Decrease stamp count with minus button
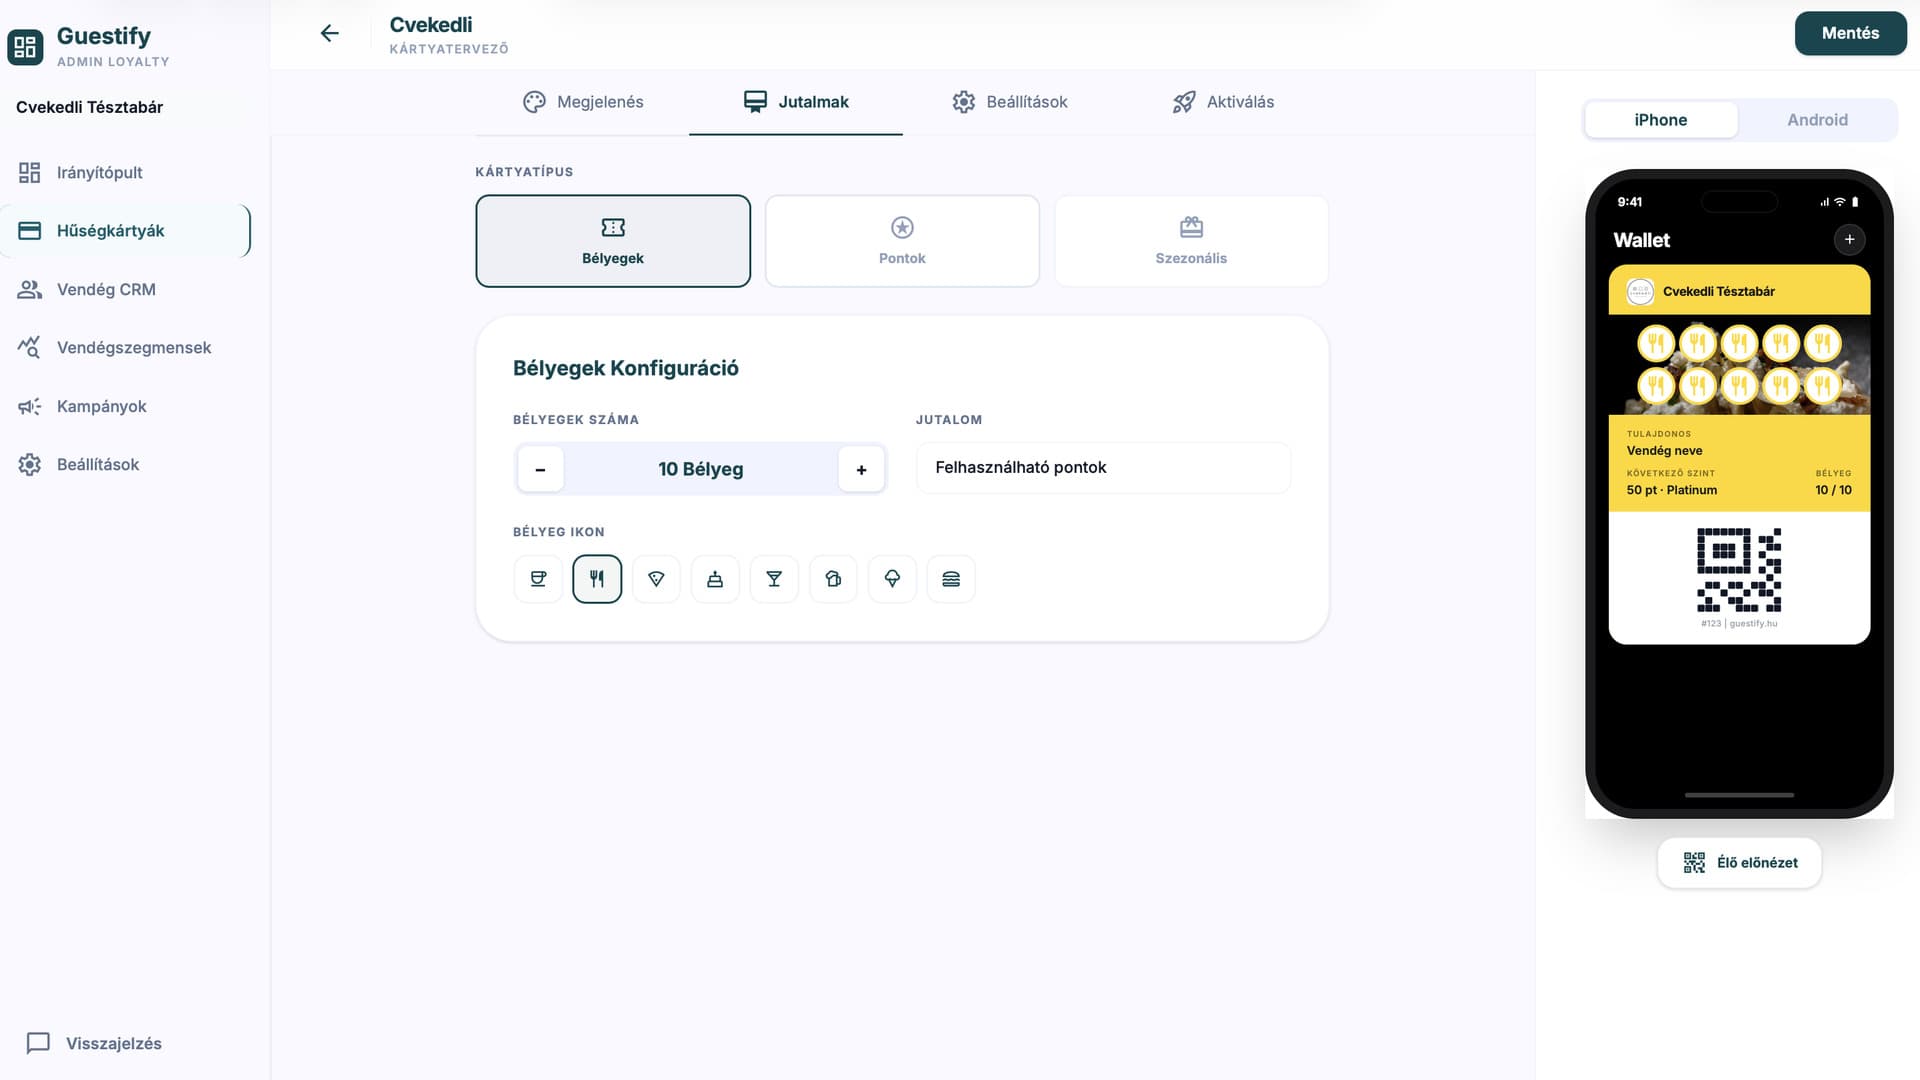The image size is (1920, 1080). click(x=540, y=469)
